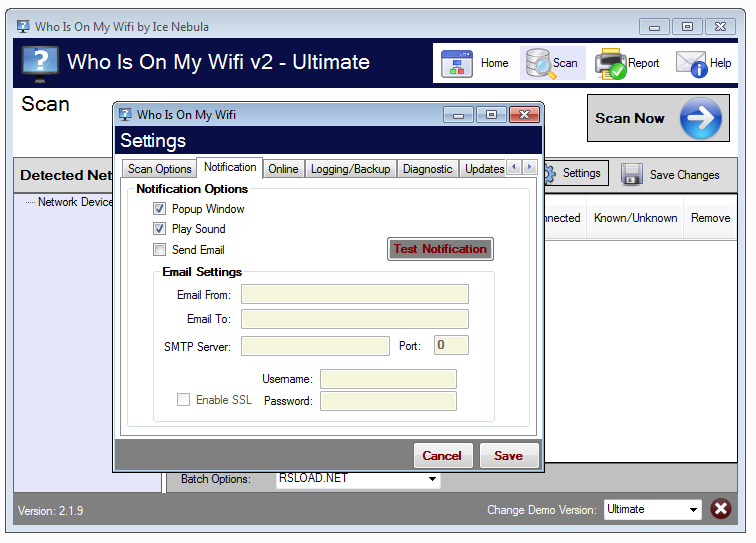
Task: Open the Logging/Backup tab
Action: [x=351, y=169]
